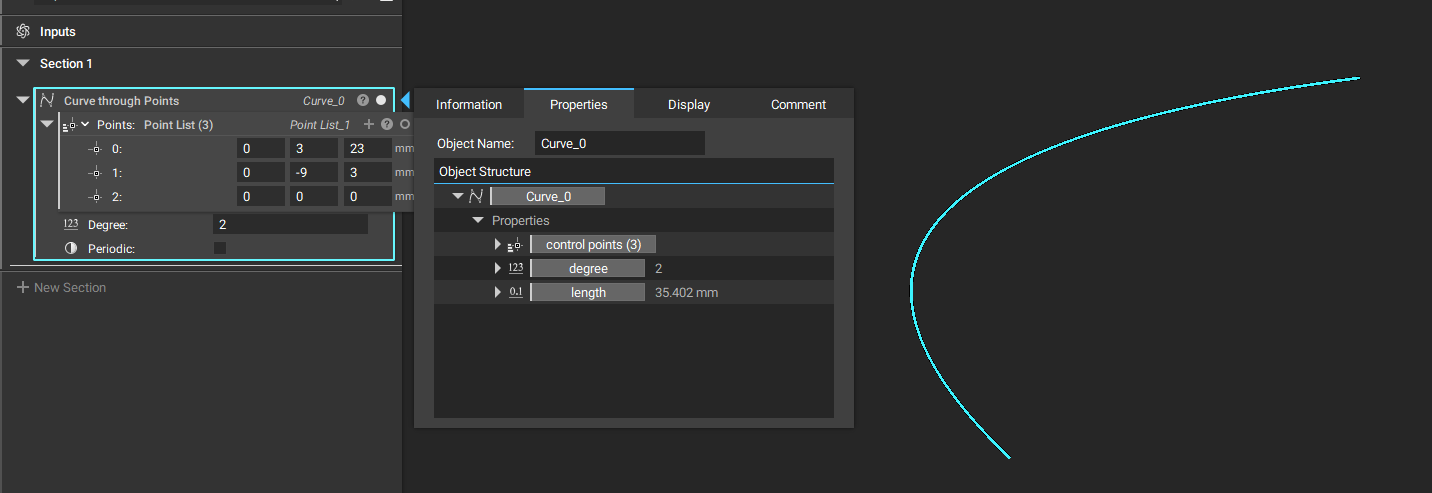Click the control points (3) chip
1432x493 pixels.
click(x=593, y=245)
